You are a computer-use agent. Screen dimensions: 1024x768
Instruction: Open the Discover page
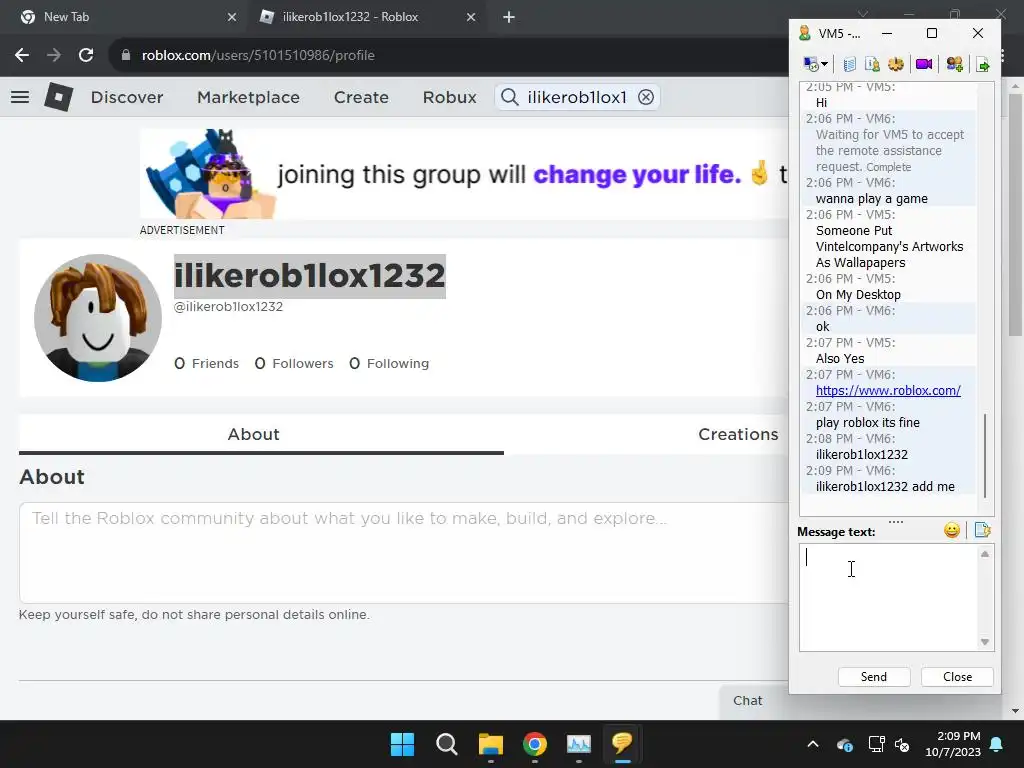127,97
